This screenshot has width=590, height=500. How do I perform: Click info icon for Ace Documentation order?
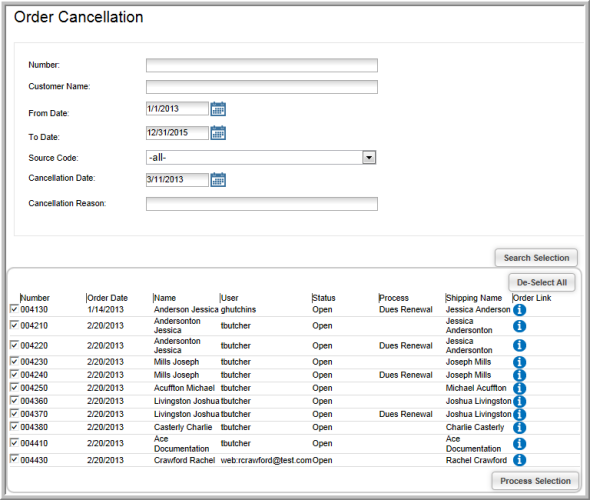click(x=519, y=444)
